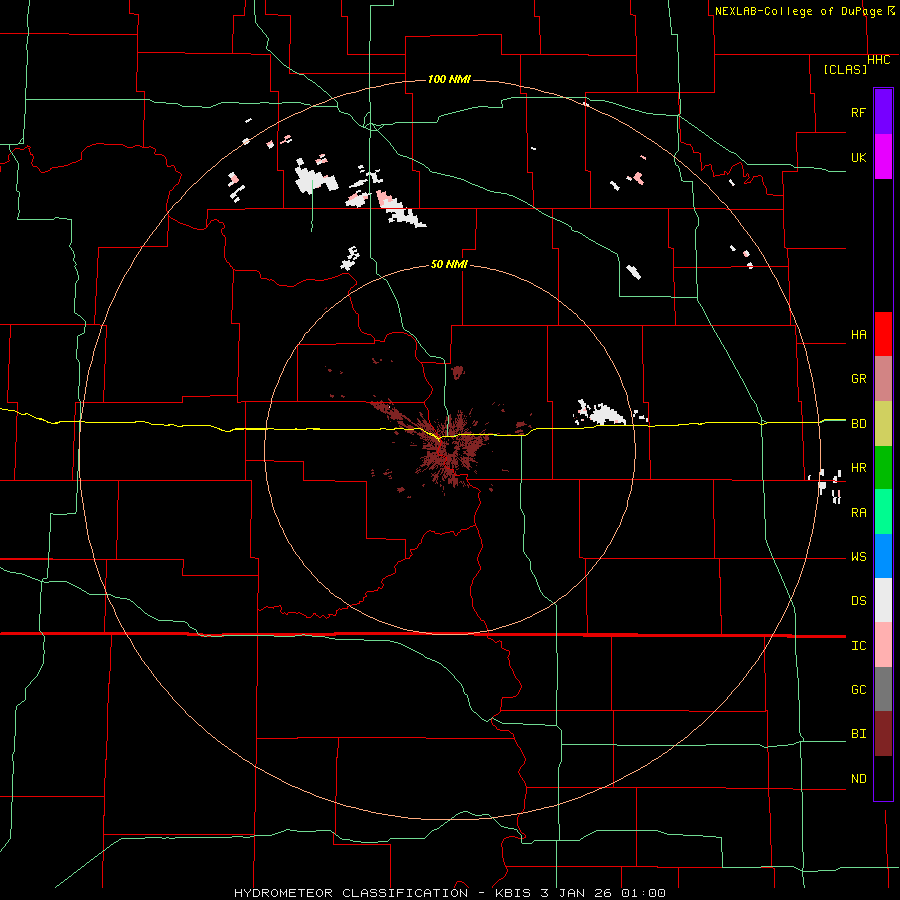Image resolution: width=900 pixels, height=900 pixels.
Task: Click the GC legend label
Action: (x=858, y=690)
